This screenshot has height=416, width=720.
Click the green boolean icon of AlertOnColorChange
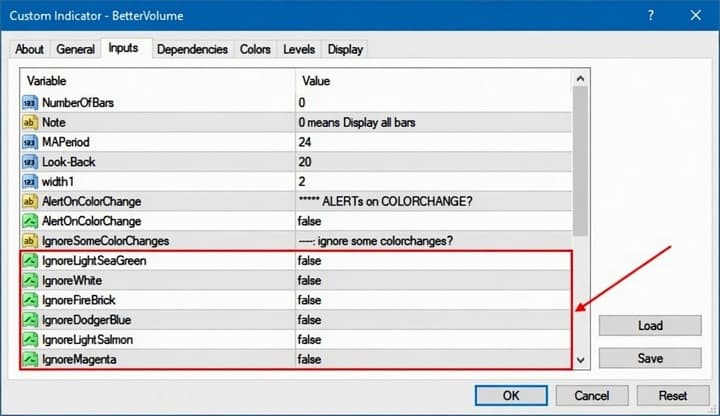pos(30,221)
